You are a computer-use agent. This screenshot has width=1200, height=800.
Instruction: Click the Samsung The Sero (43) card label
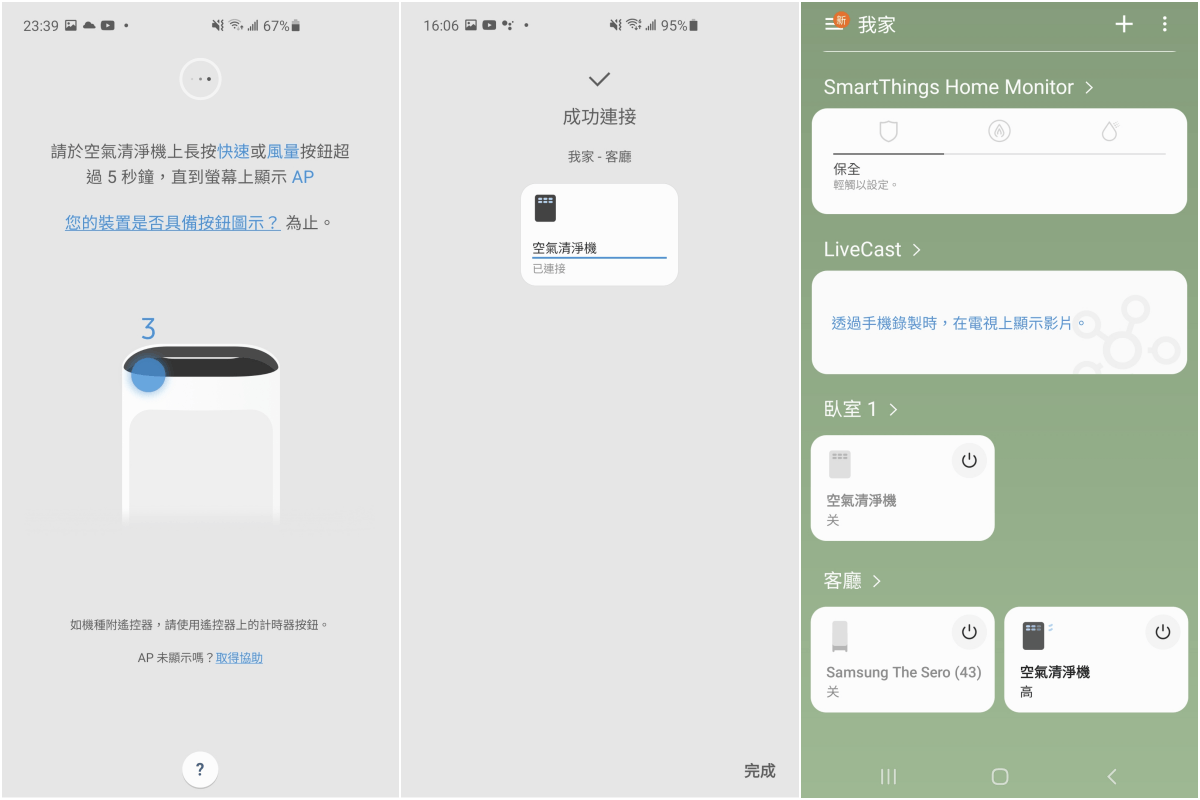(x=904, y=673)
